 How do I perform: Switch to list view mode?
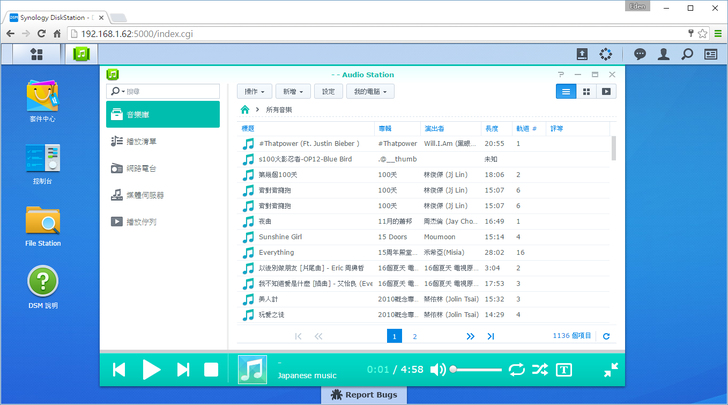tap(566, 91)
